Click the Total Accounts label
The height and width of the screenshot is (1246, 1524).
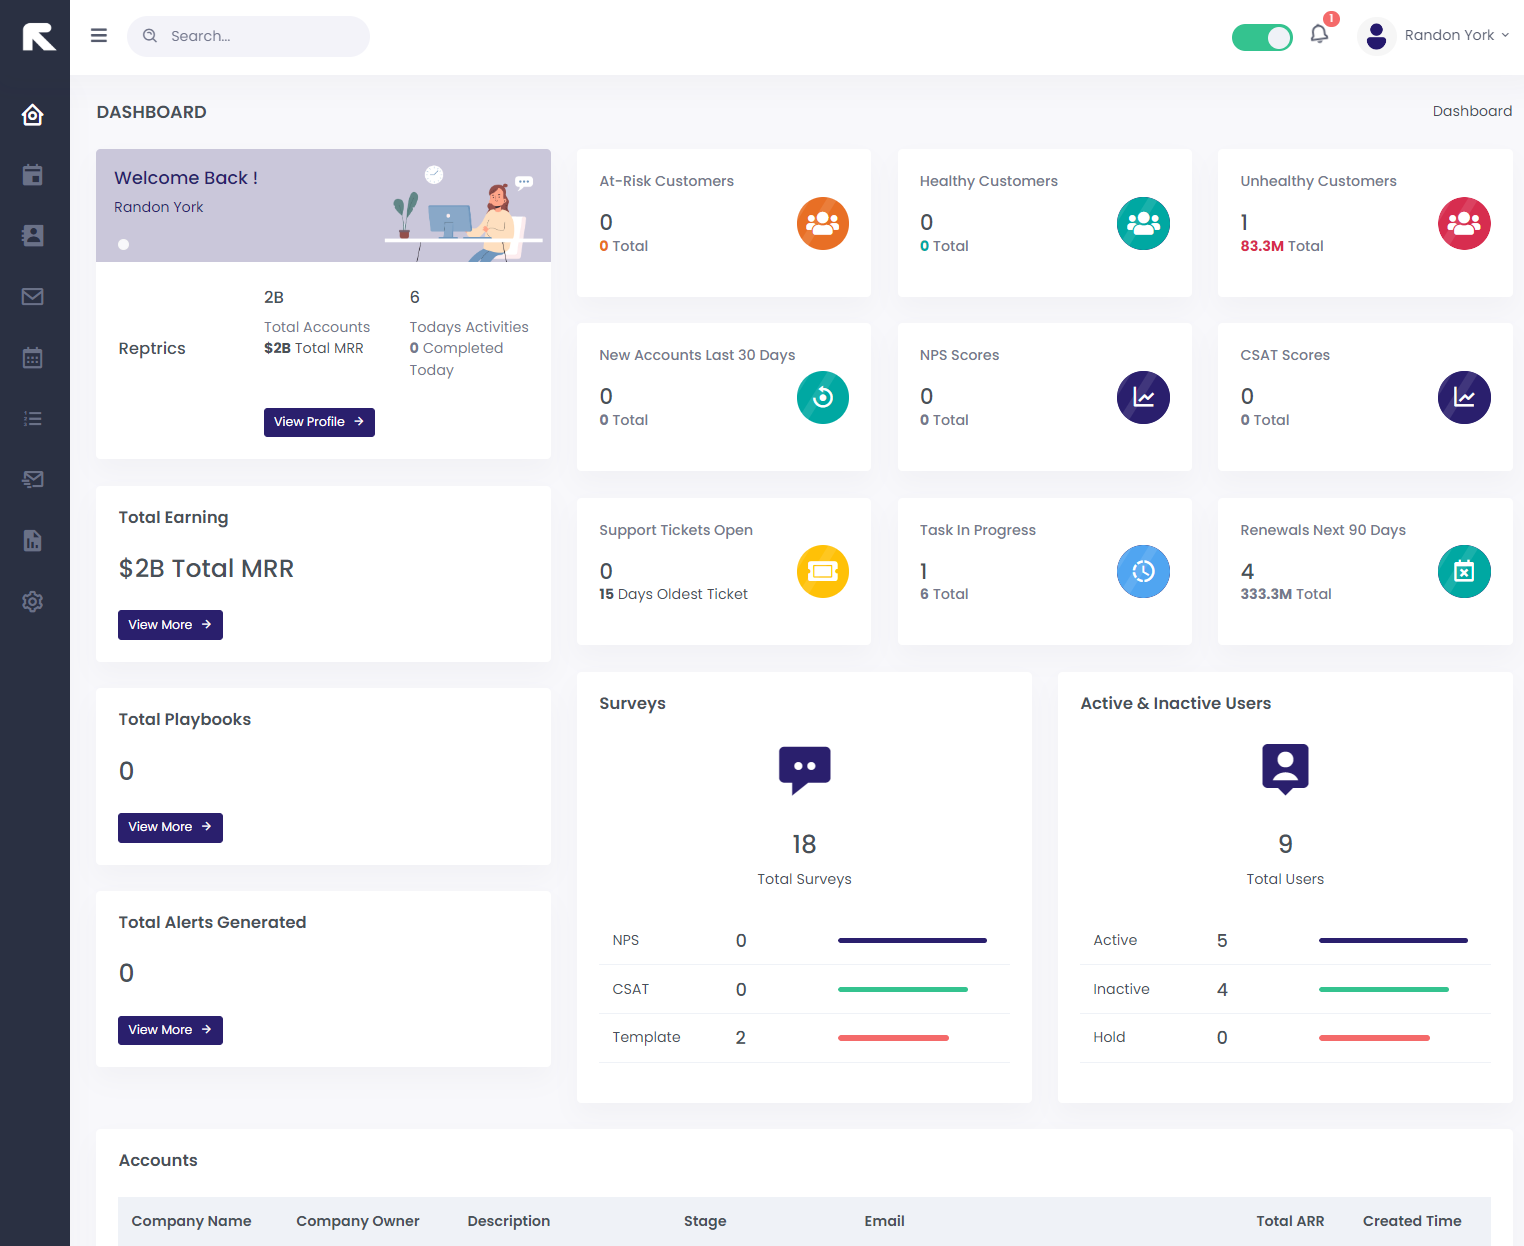pyautogui.click(x=317, y=327)
